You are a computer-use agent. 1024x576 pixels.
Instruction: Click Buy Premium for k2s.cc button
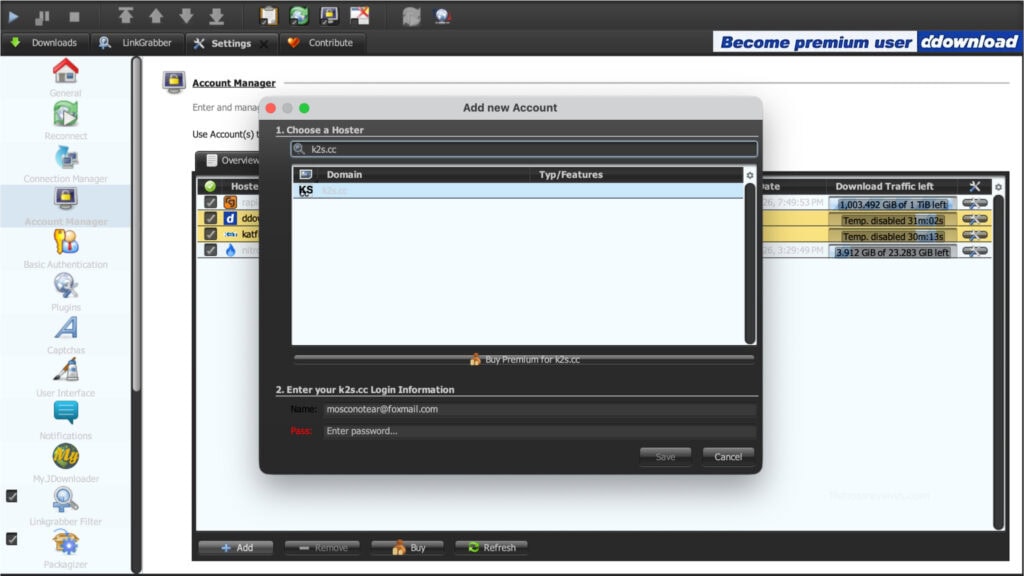(x=524, y=359)
